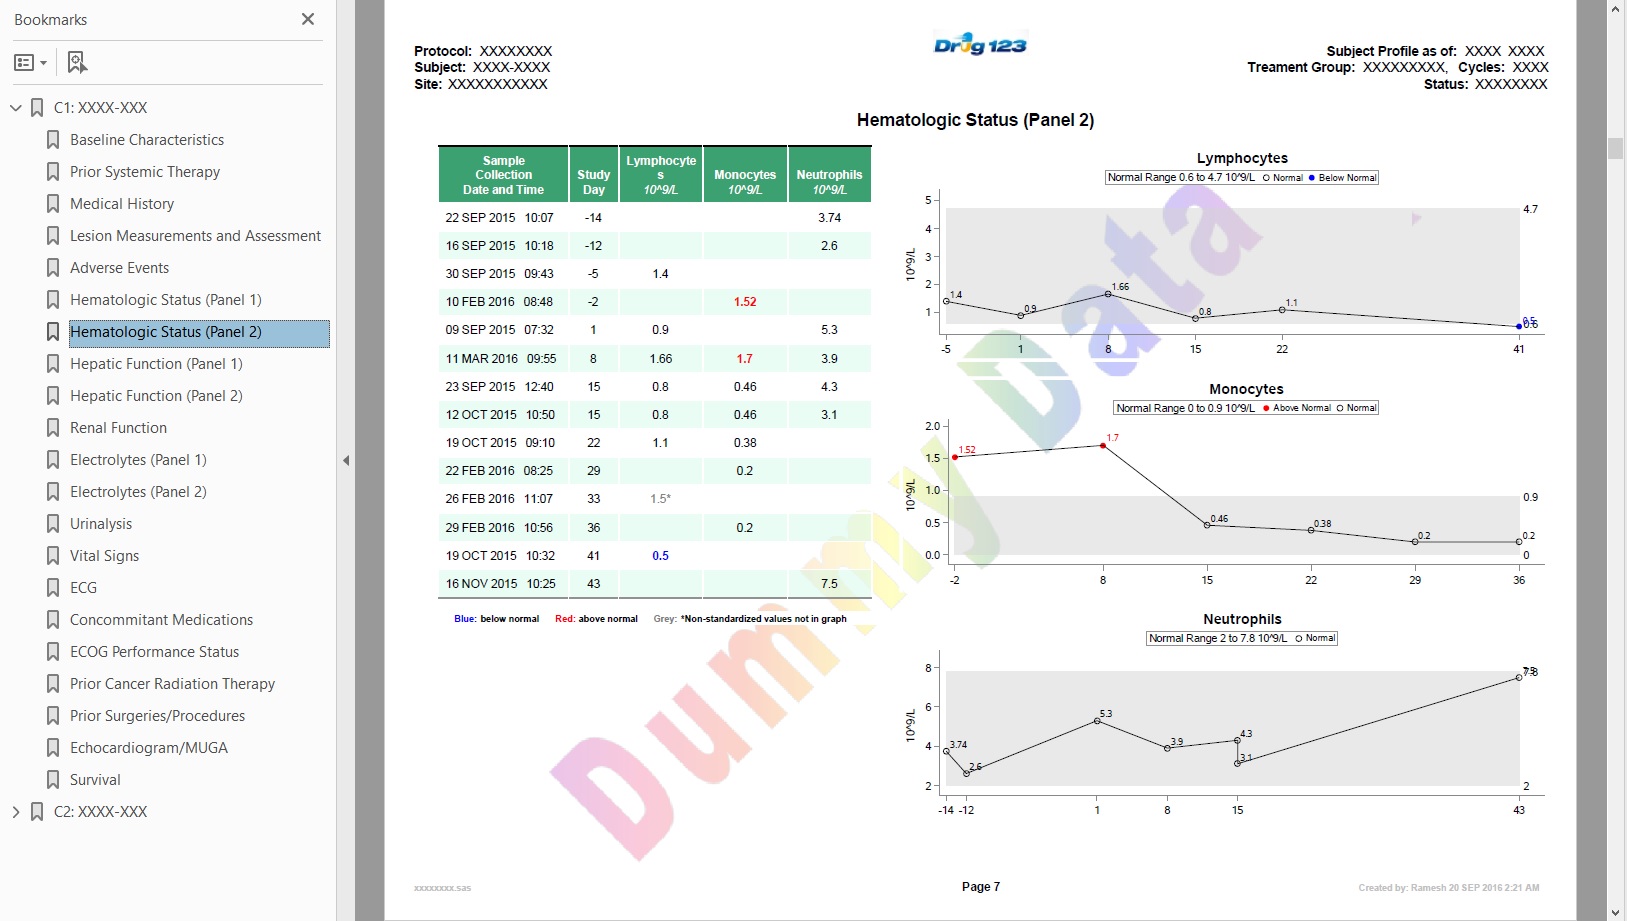Select highlighted Hematologic Status (Panel 2) bookmark
This screenshot has width=1627, height=921.
[199, 333]
